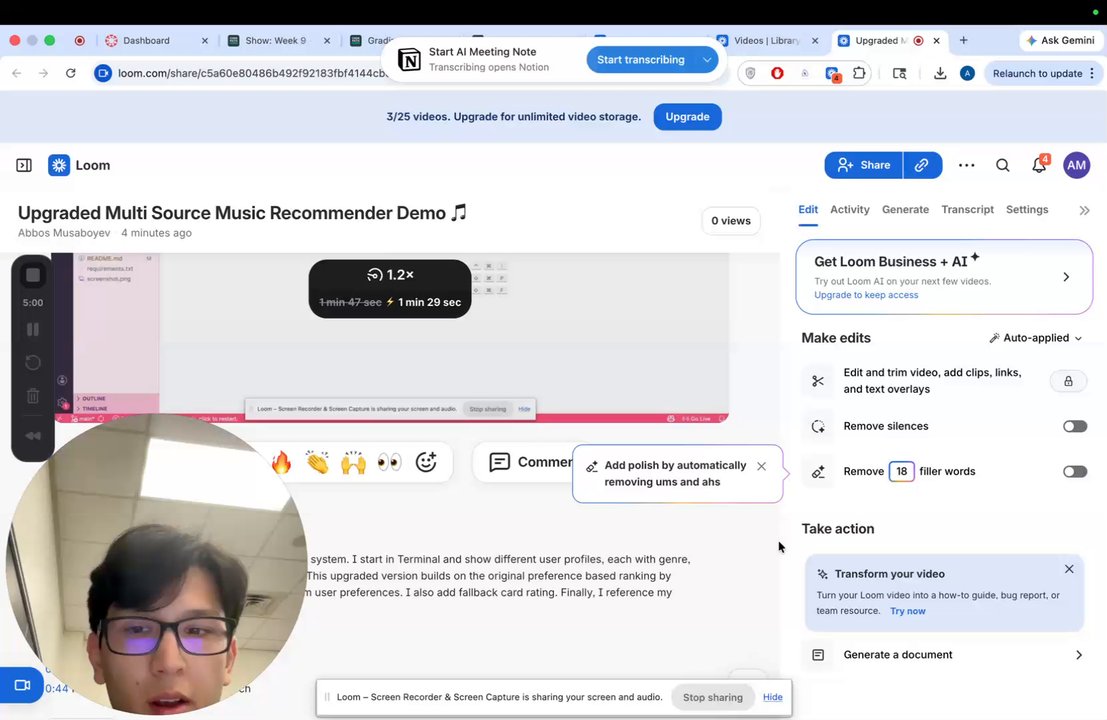The height and width of the screenshot is (720, 1107).
Task: React with the eyes emoji
Action: (390, 462)
